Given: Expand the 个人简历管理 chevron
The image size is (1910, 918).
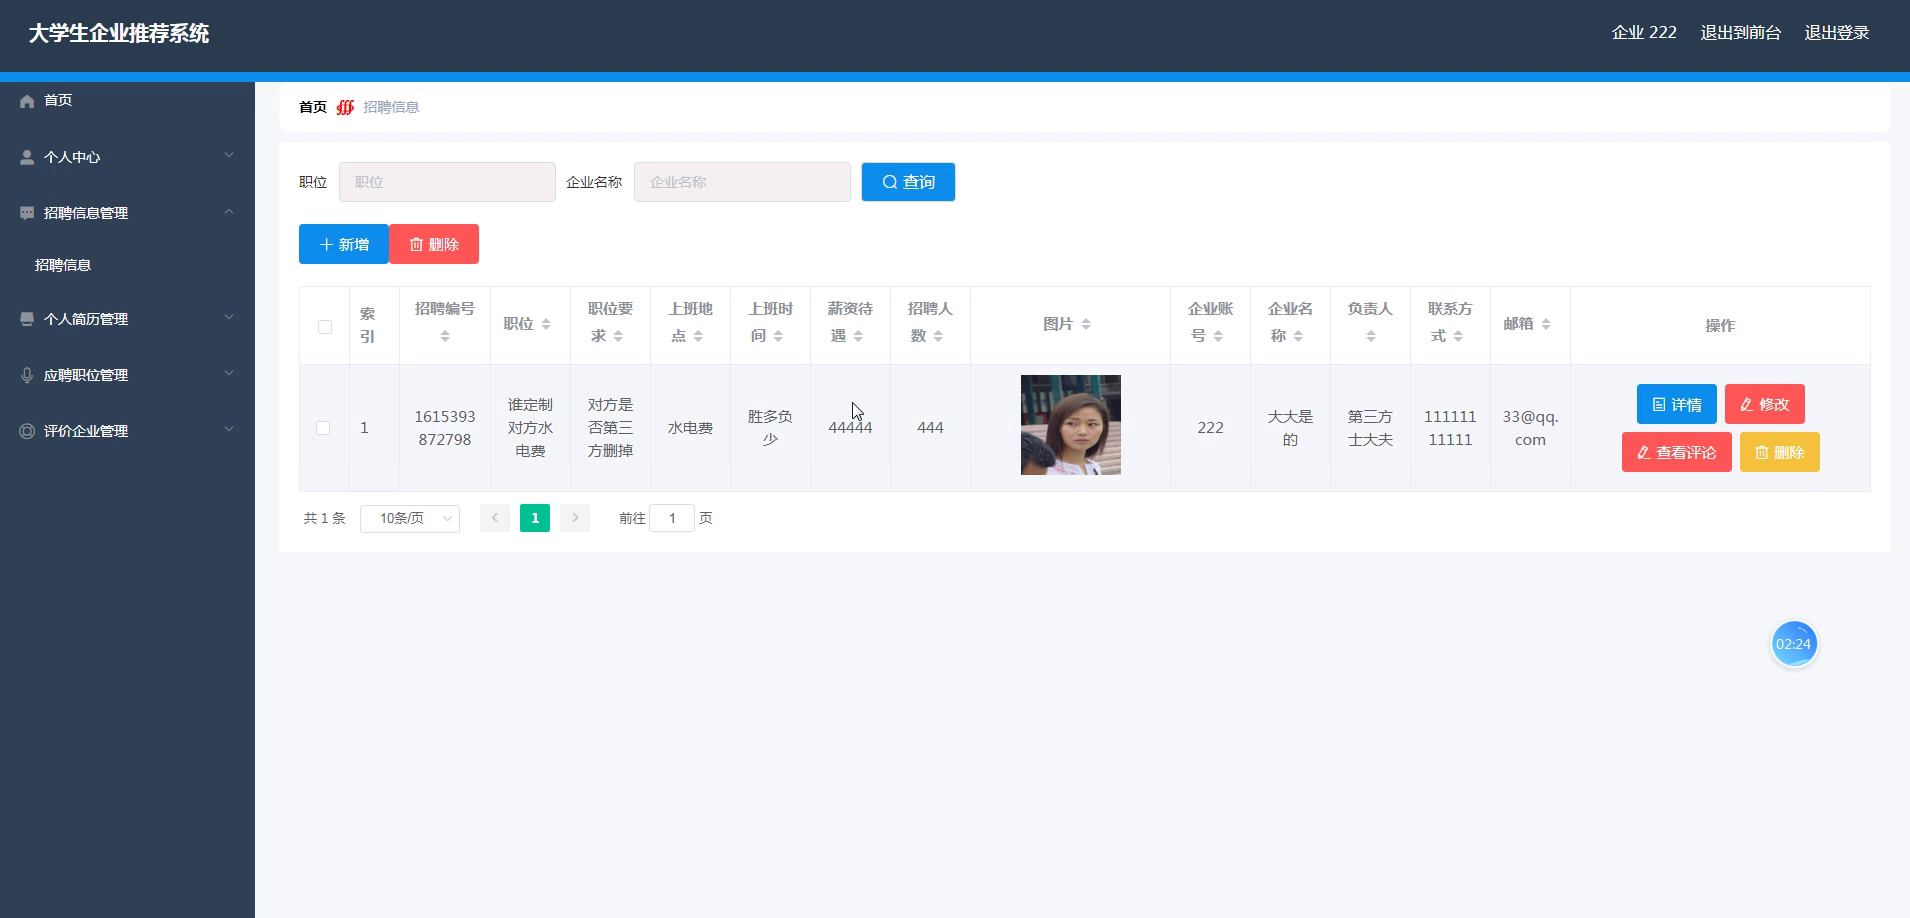Looking at the screenshot, I should 229,317.
